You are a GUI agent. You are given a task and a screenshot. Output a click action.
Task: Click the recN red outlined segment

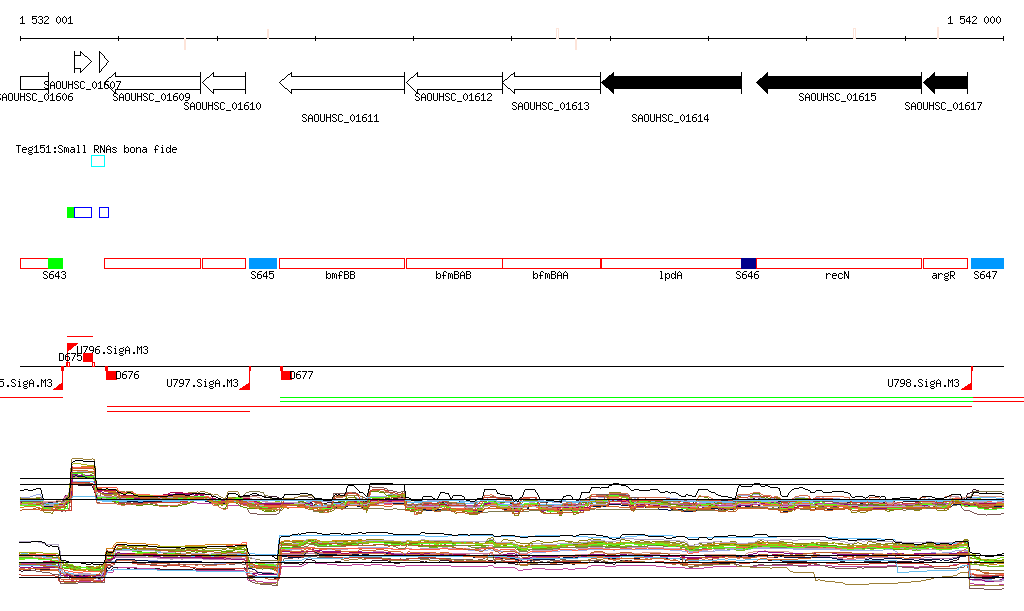click(839, 264)
